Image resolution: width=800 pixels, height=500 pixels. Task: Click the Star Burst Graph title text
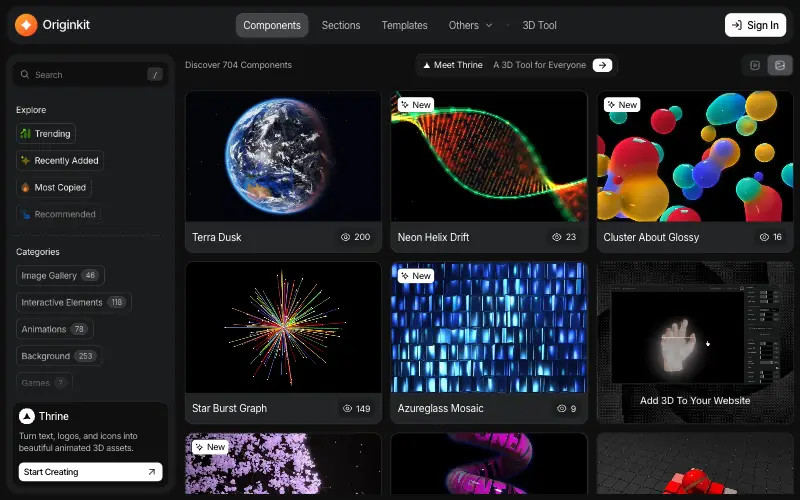[229, 408]
